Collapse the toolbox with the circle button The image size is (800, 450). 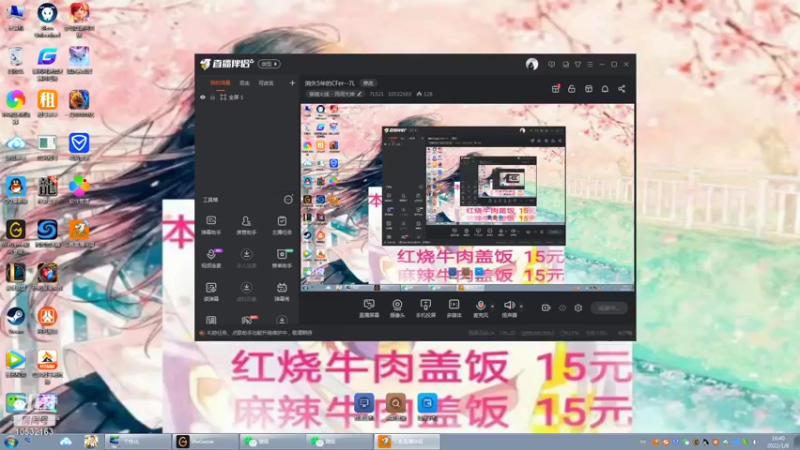click(x=288, y=199)
